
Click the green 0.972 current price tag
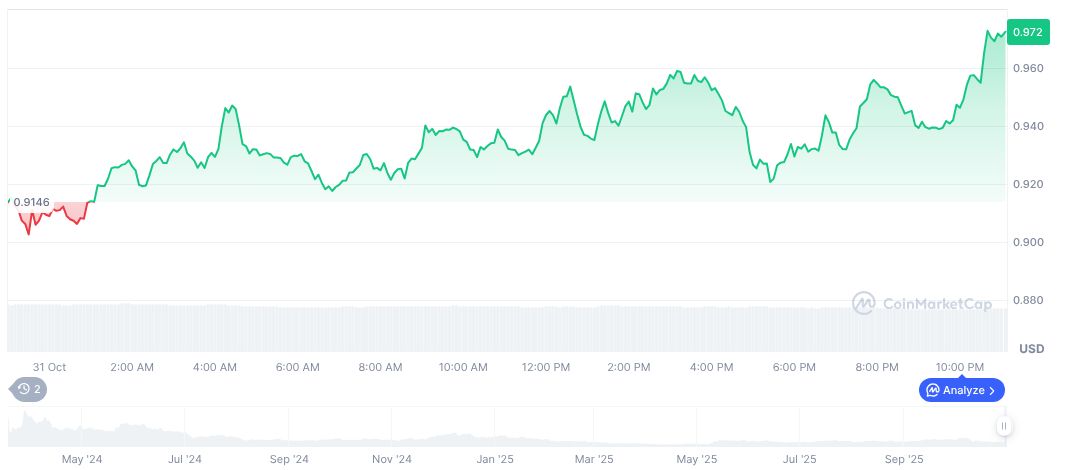1027,33
